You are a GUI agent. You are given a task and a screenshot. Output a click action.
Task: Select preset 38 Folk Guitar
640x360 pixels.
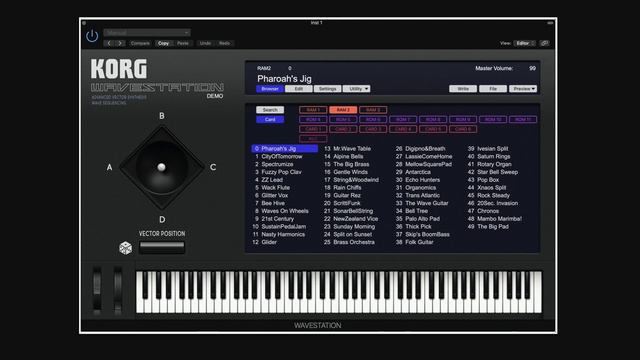pos(415,242)
